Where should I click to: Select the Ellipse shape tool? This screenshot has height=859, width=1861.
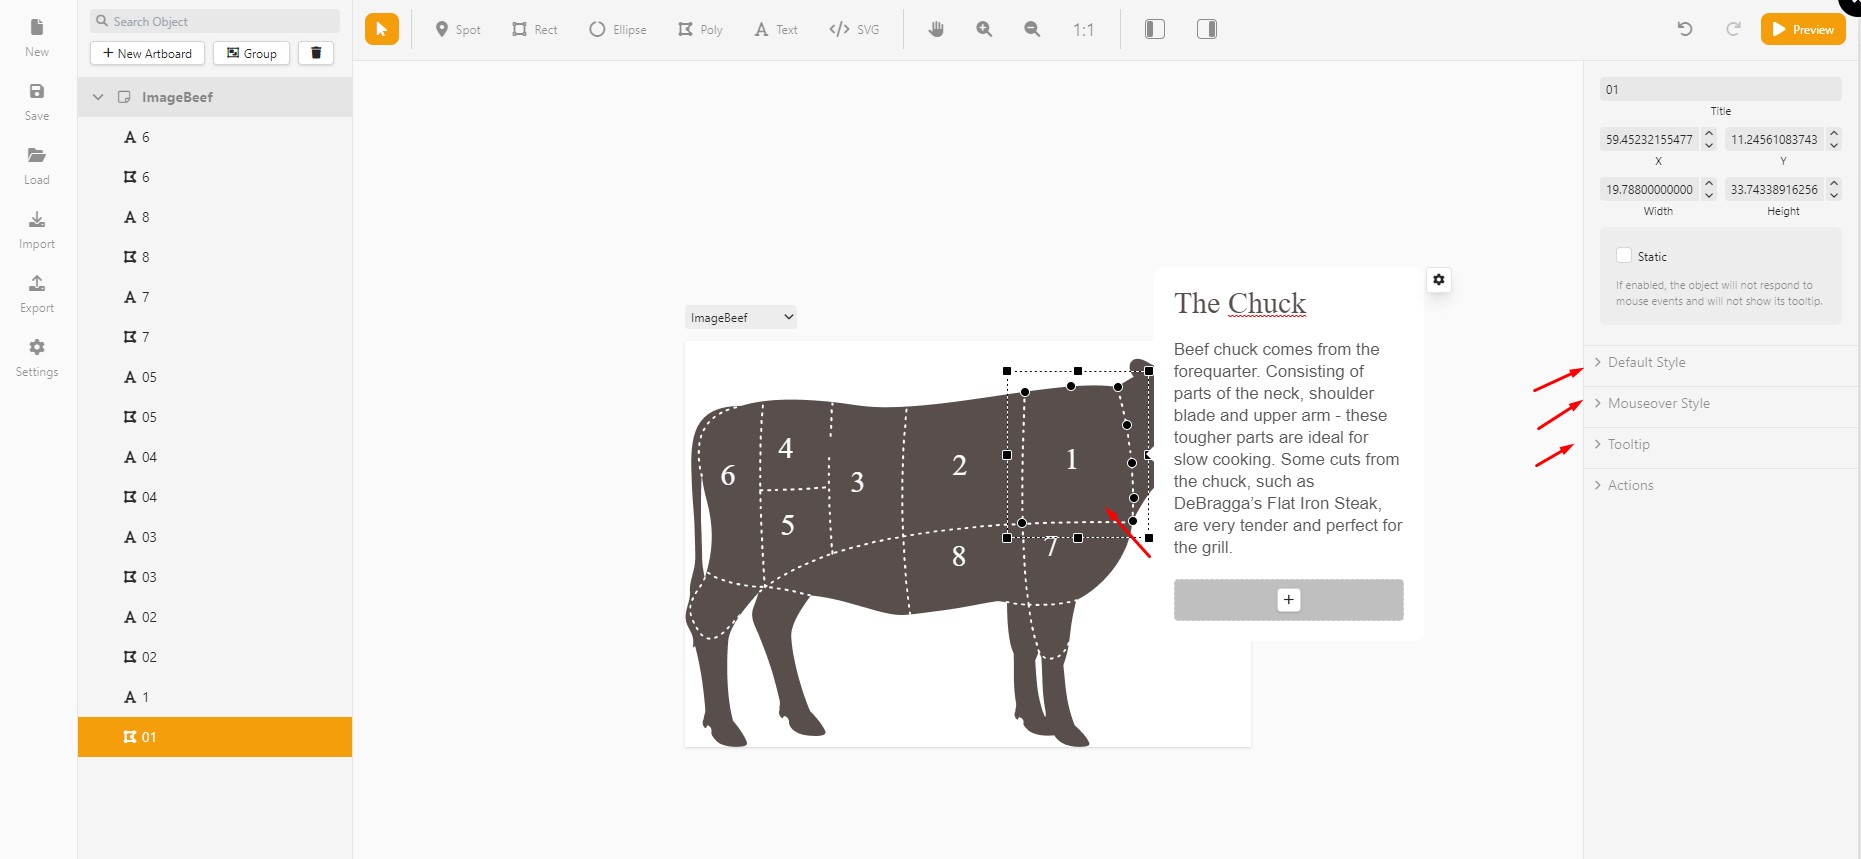tap(617, 30)
